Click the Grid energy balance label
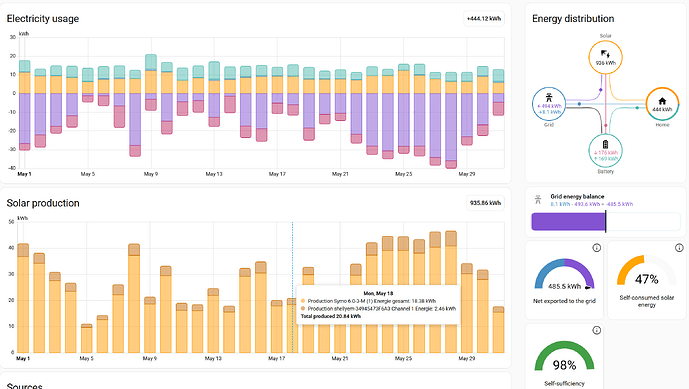Image resolution: width=689 pixels, height=389 pixels. tap(577, 196)
